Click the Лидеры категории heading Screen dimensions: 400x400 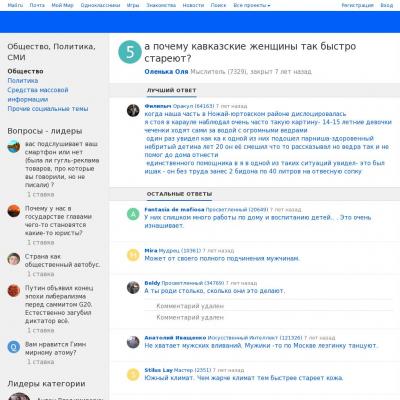pos(46,384)
